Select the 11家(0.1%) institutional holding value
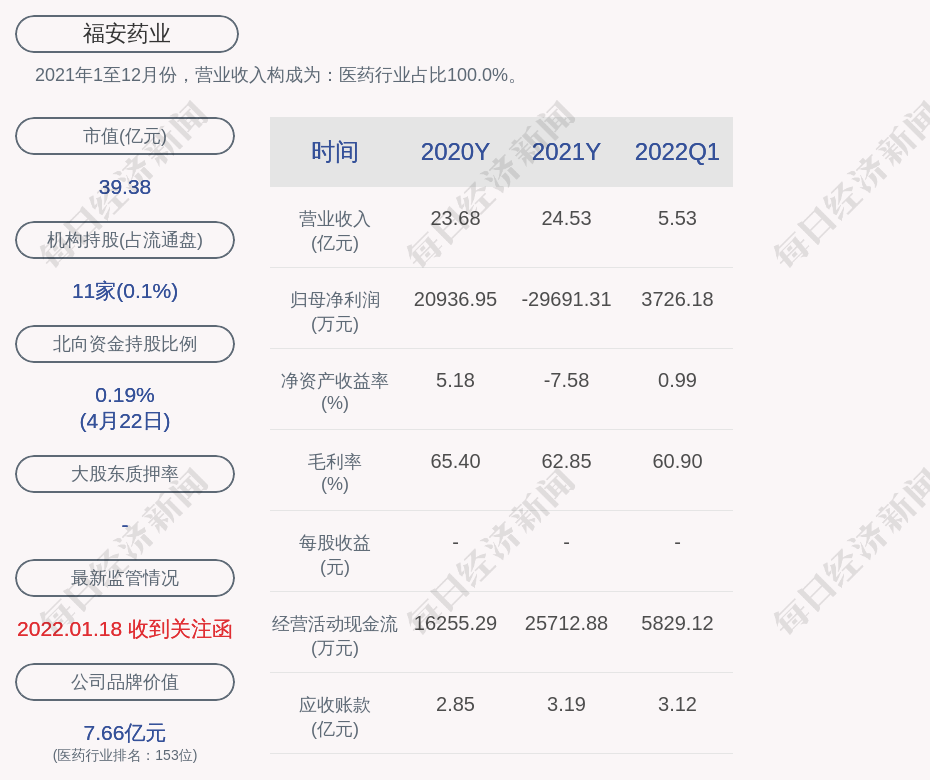The image size is (930, 780). (x=125, y=291)
